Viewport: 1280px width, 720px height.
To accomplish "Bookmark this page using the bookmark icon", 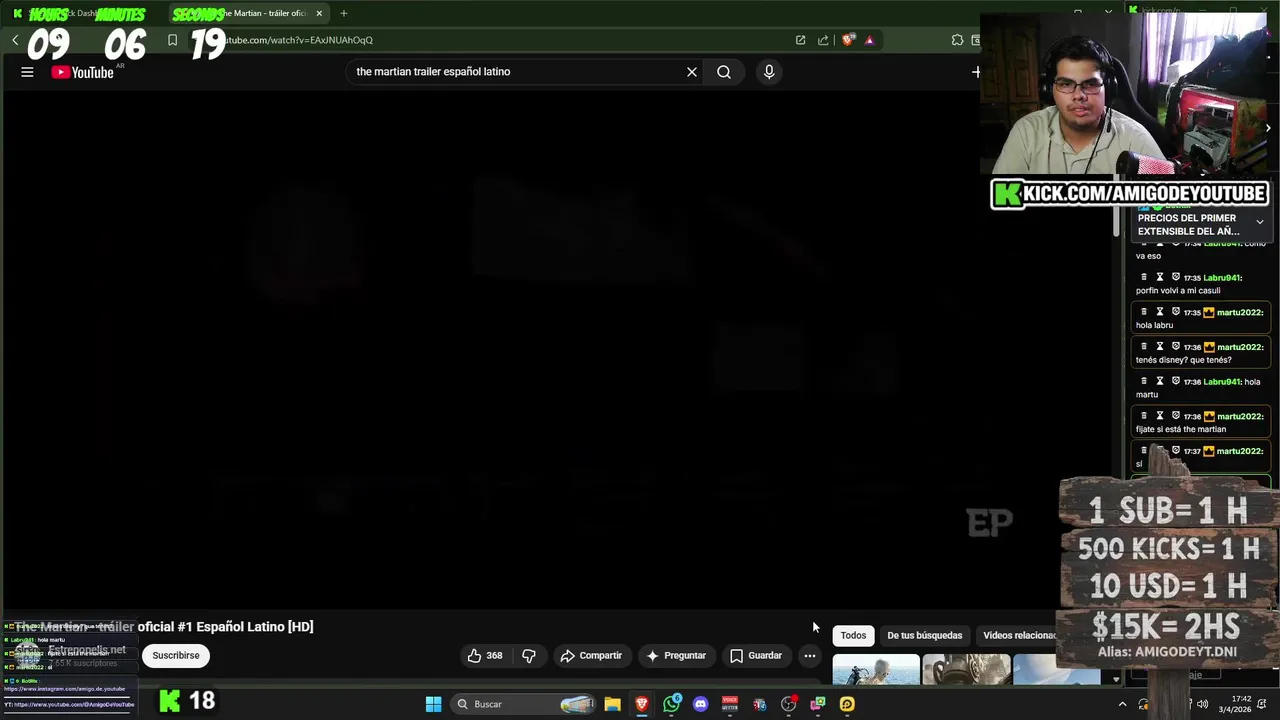I will (172, 40).
